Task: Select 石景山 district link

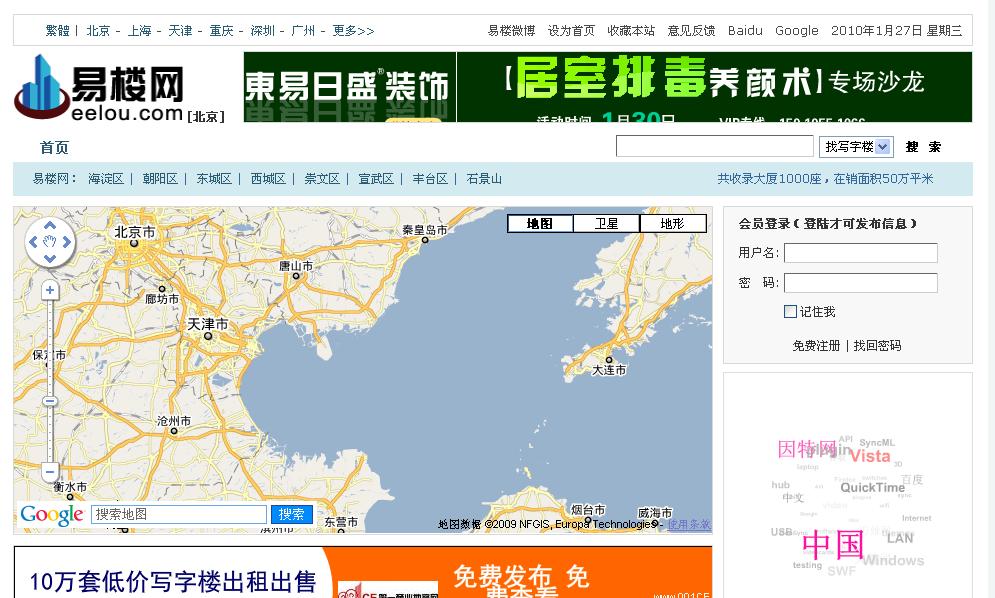Action: click(484, 179)
